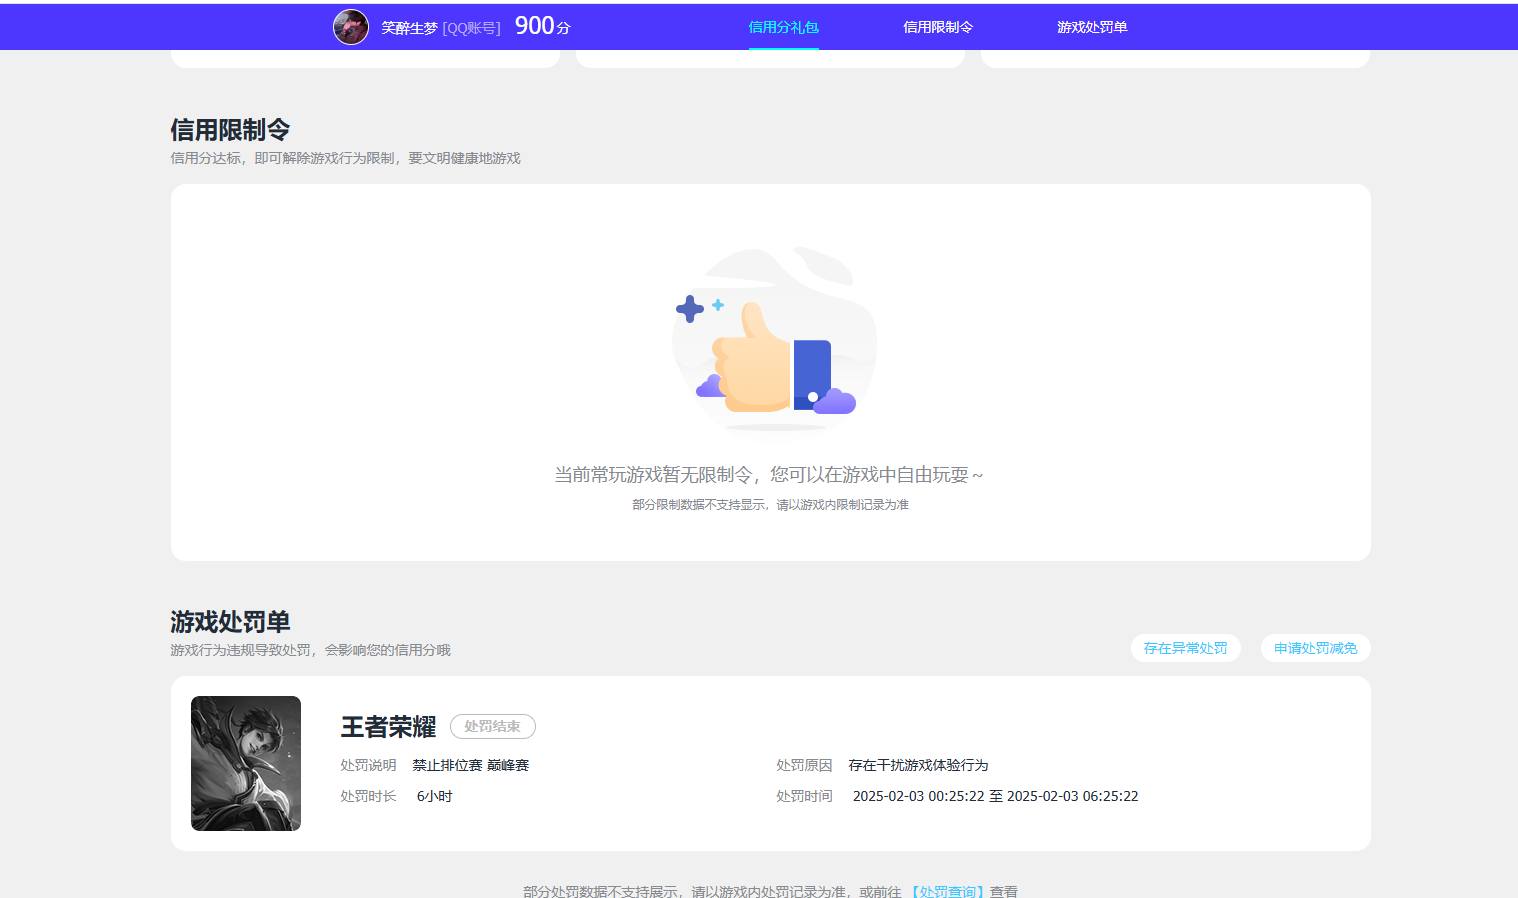Click the 王者荣耀 game cover thumbnail

click(246, 763)
